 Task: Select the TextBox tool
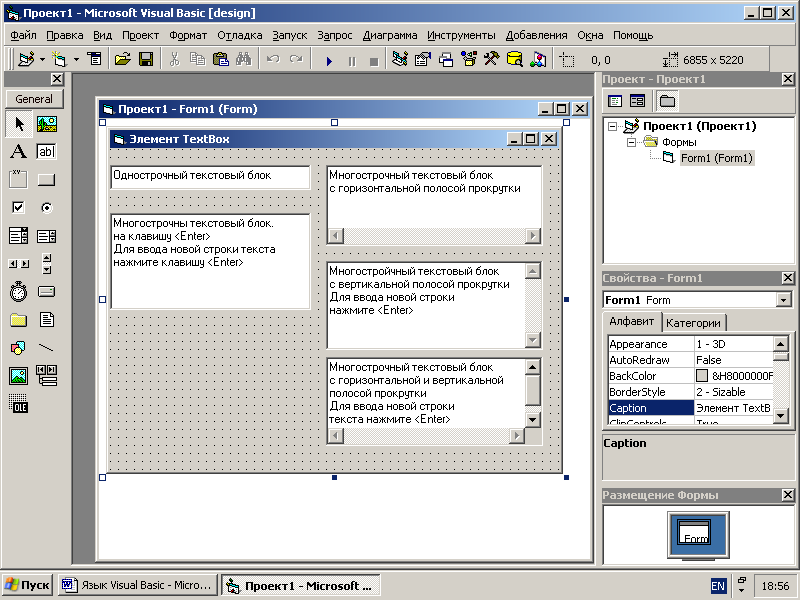click(x=46, y=152)
